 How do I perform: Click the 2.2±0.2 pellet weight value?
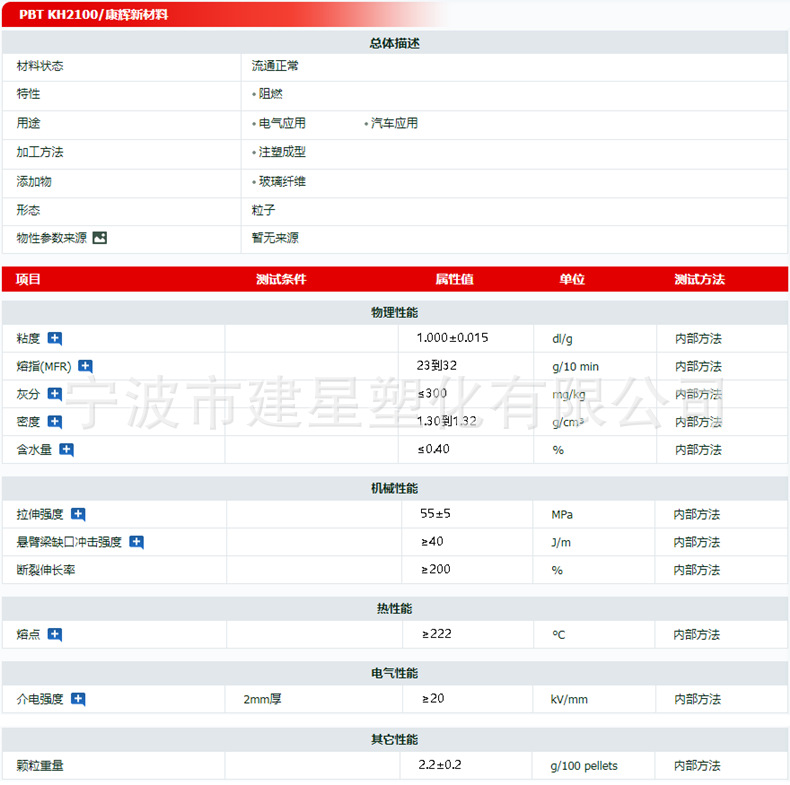pyautogui.click(x=440, y=764)
